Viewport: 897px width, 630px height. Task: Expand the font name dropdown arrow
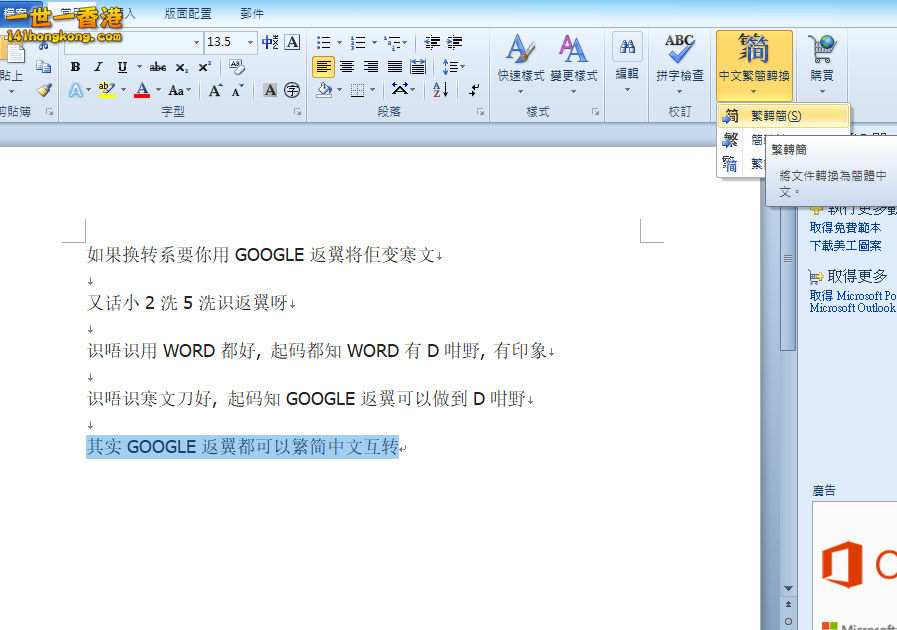click(x=196, y=42)
